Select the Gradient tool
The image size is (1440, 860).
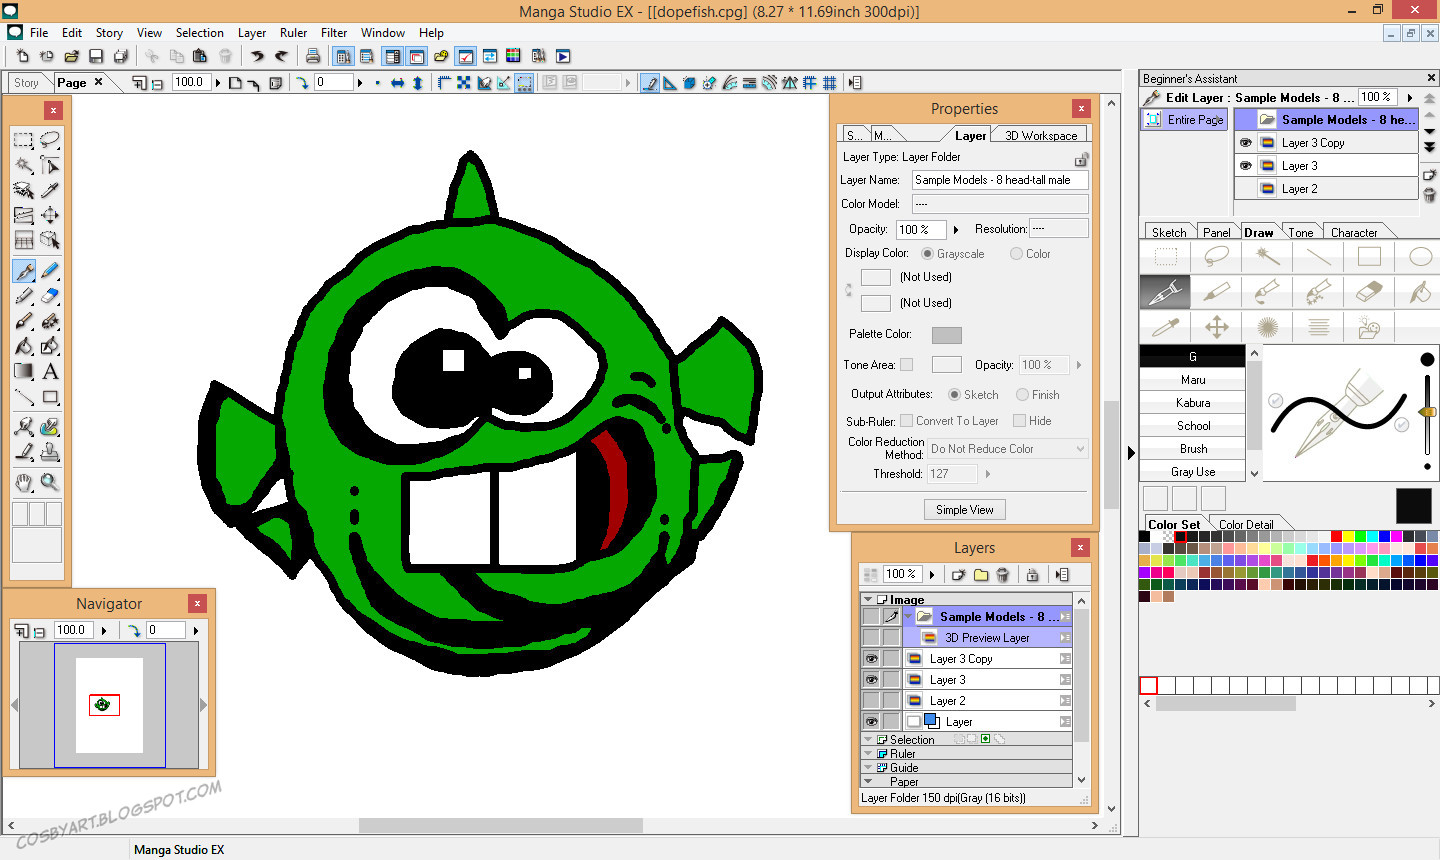[24, 371]
